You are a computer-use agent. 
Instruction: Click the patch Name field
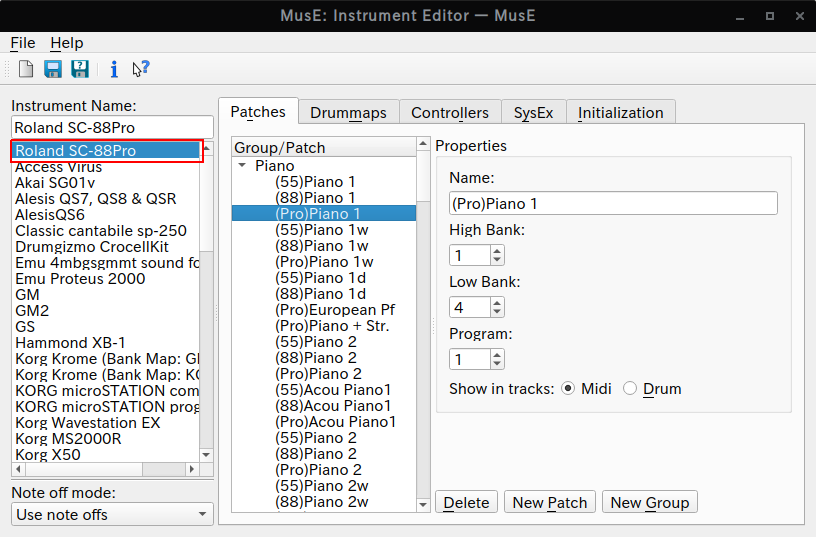pos(613,203)
